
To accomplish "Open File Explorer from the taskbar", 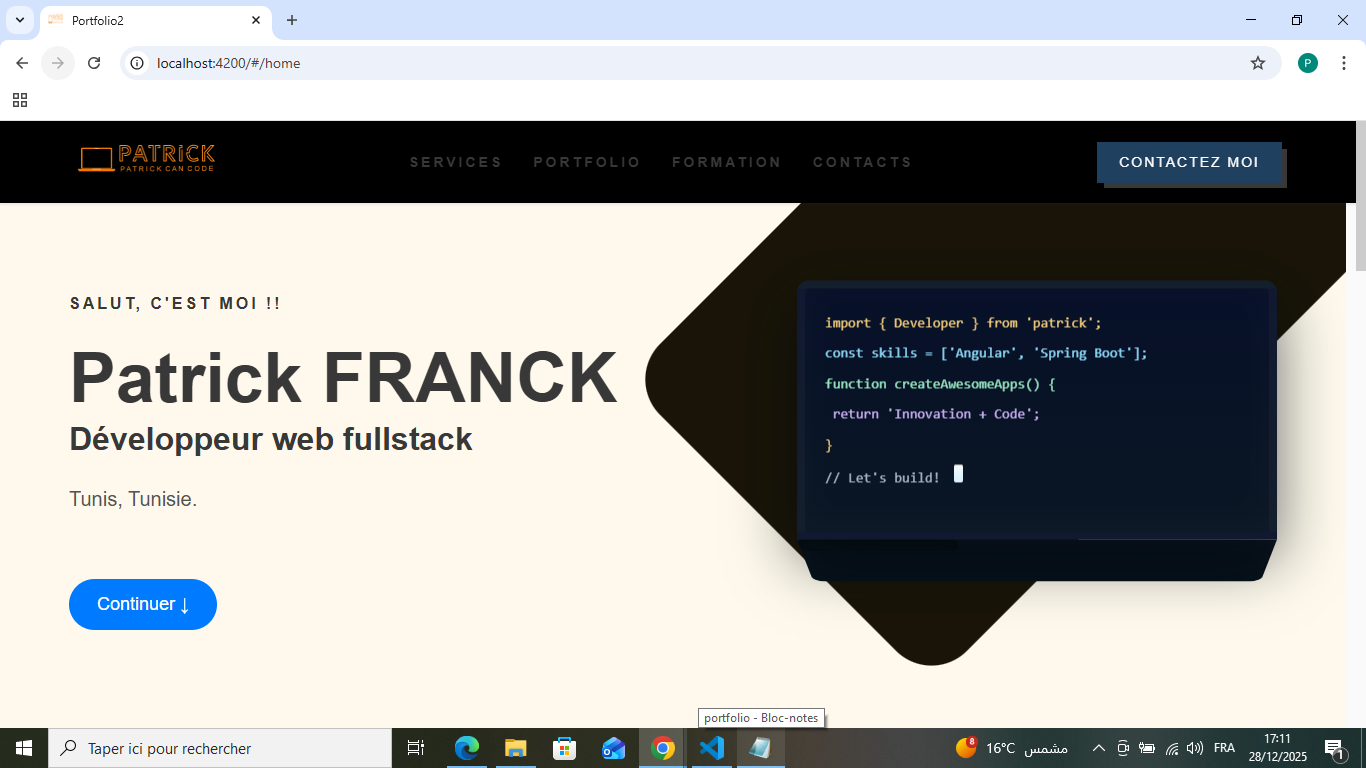I will (515, 747).
